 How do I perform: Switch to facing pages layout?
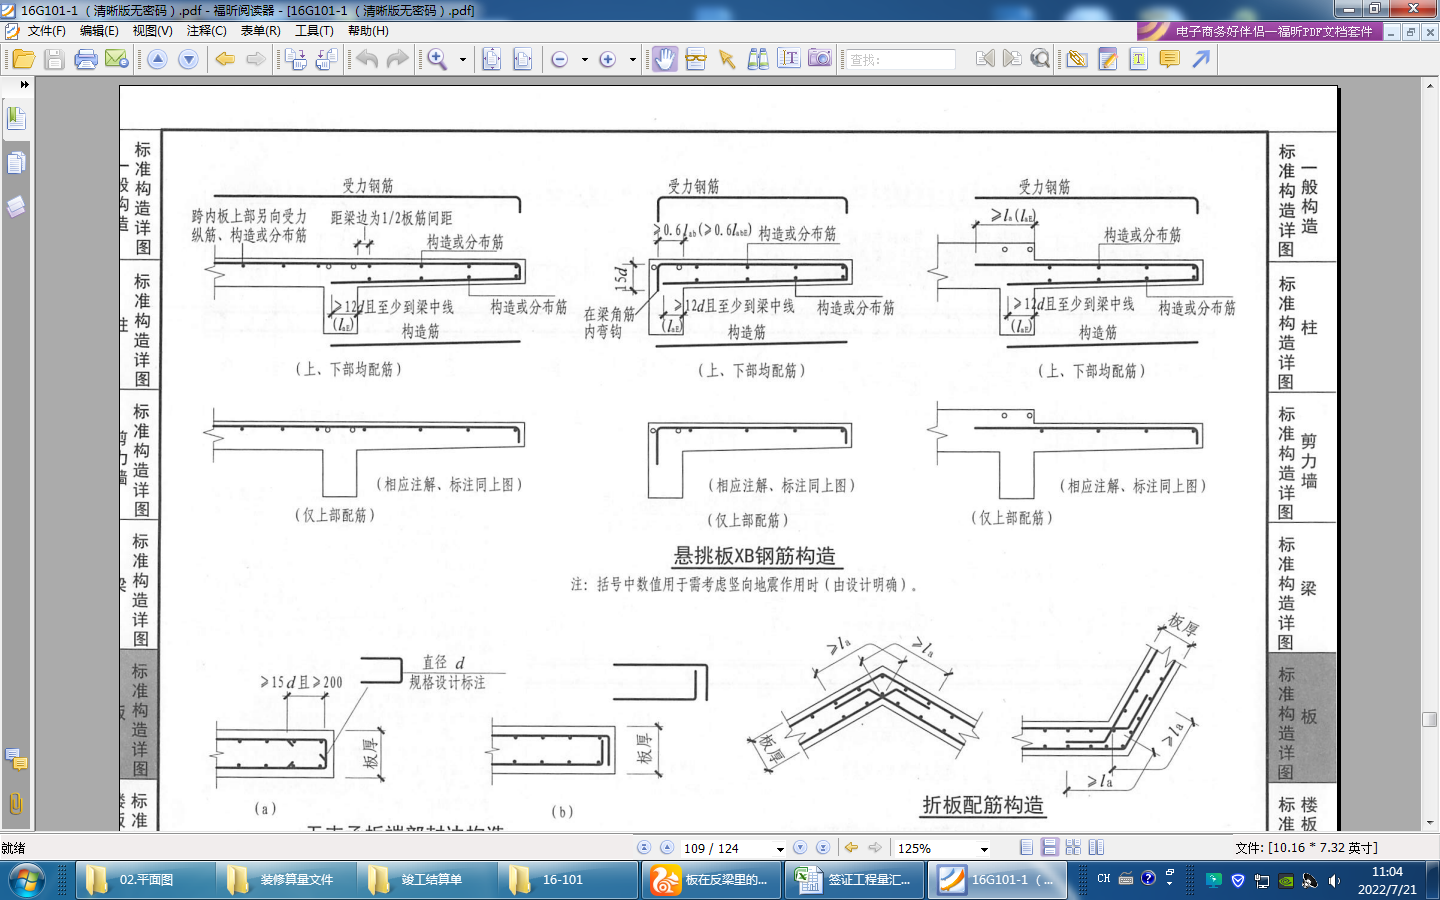tap(1096, 847)
